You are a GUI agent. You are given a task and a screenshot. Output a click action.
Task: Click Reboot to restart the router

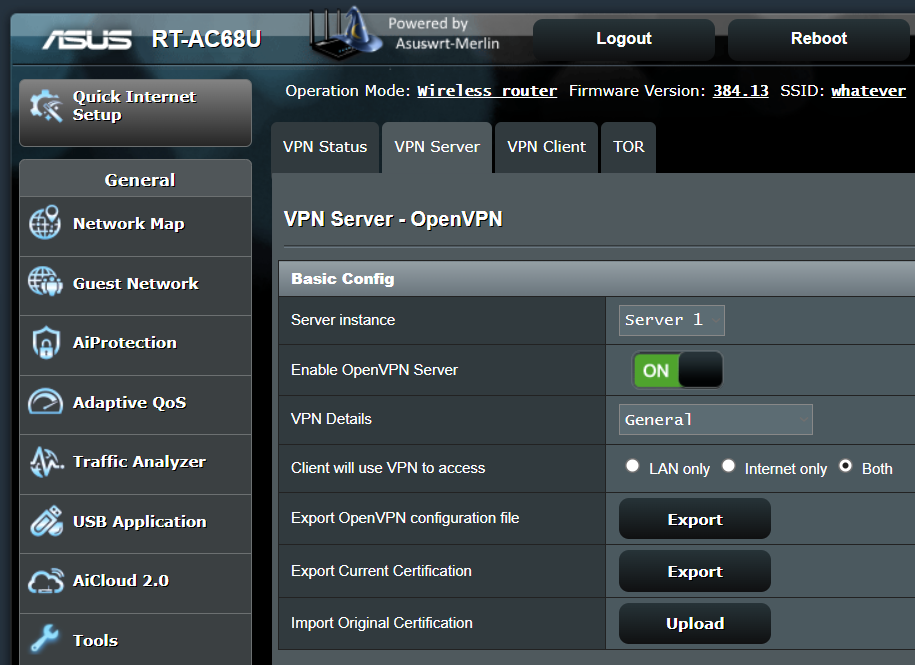click(818, 38)
